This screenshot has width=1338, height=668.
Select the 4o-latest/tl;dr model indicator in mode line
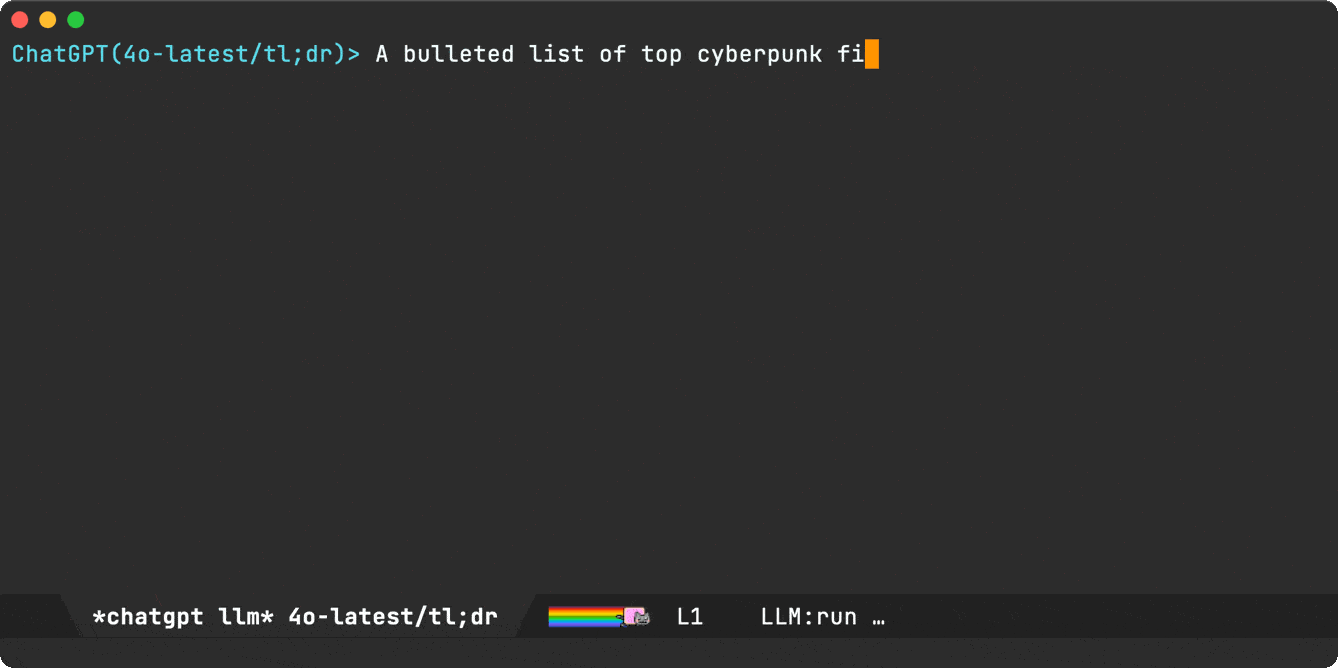click(392, 617)
